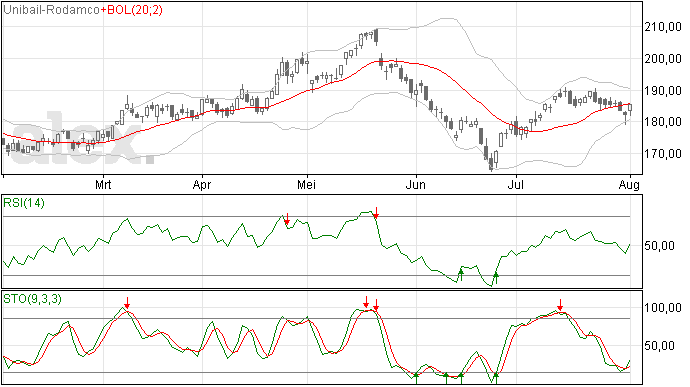Click the 170,00 price axis label

(x=663, y=154)
